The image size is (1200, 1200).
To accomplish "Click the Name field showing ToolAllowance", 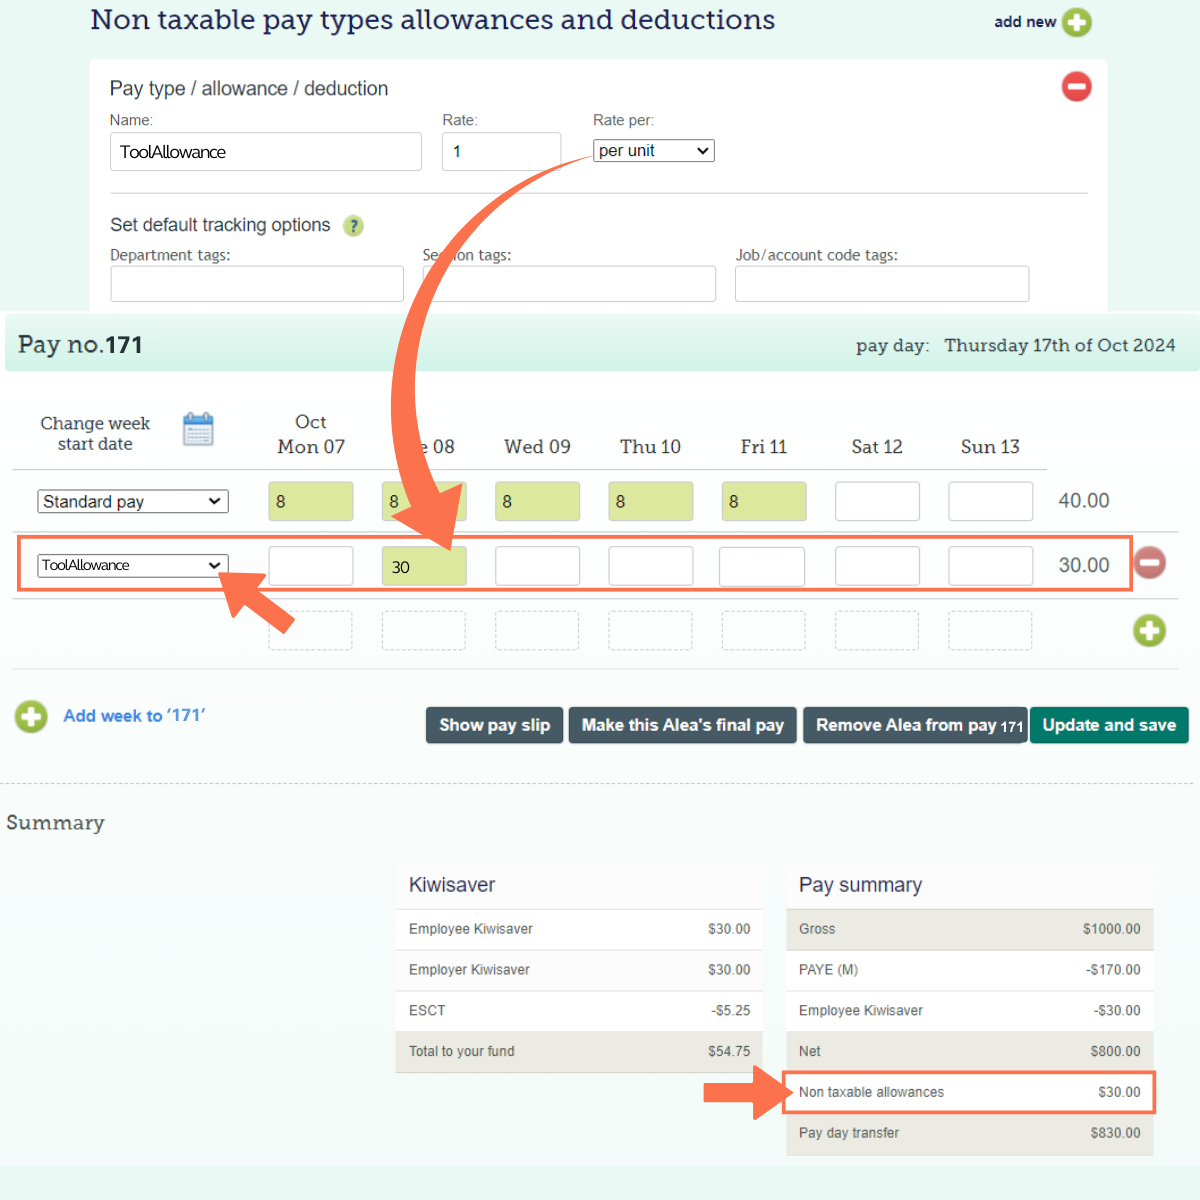I will [265, 151].
